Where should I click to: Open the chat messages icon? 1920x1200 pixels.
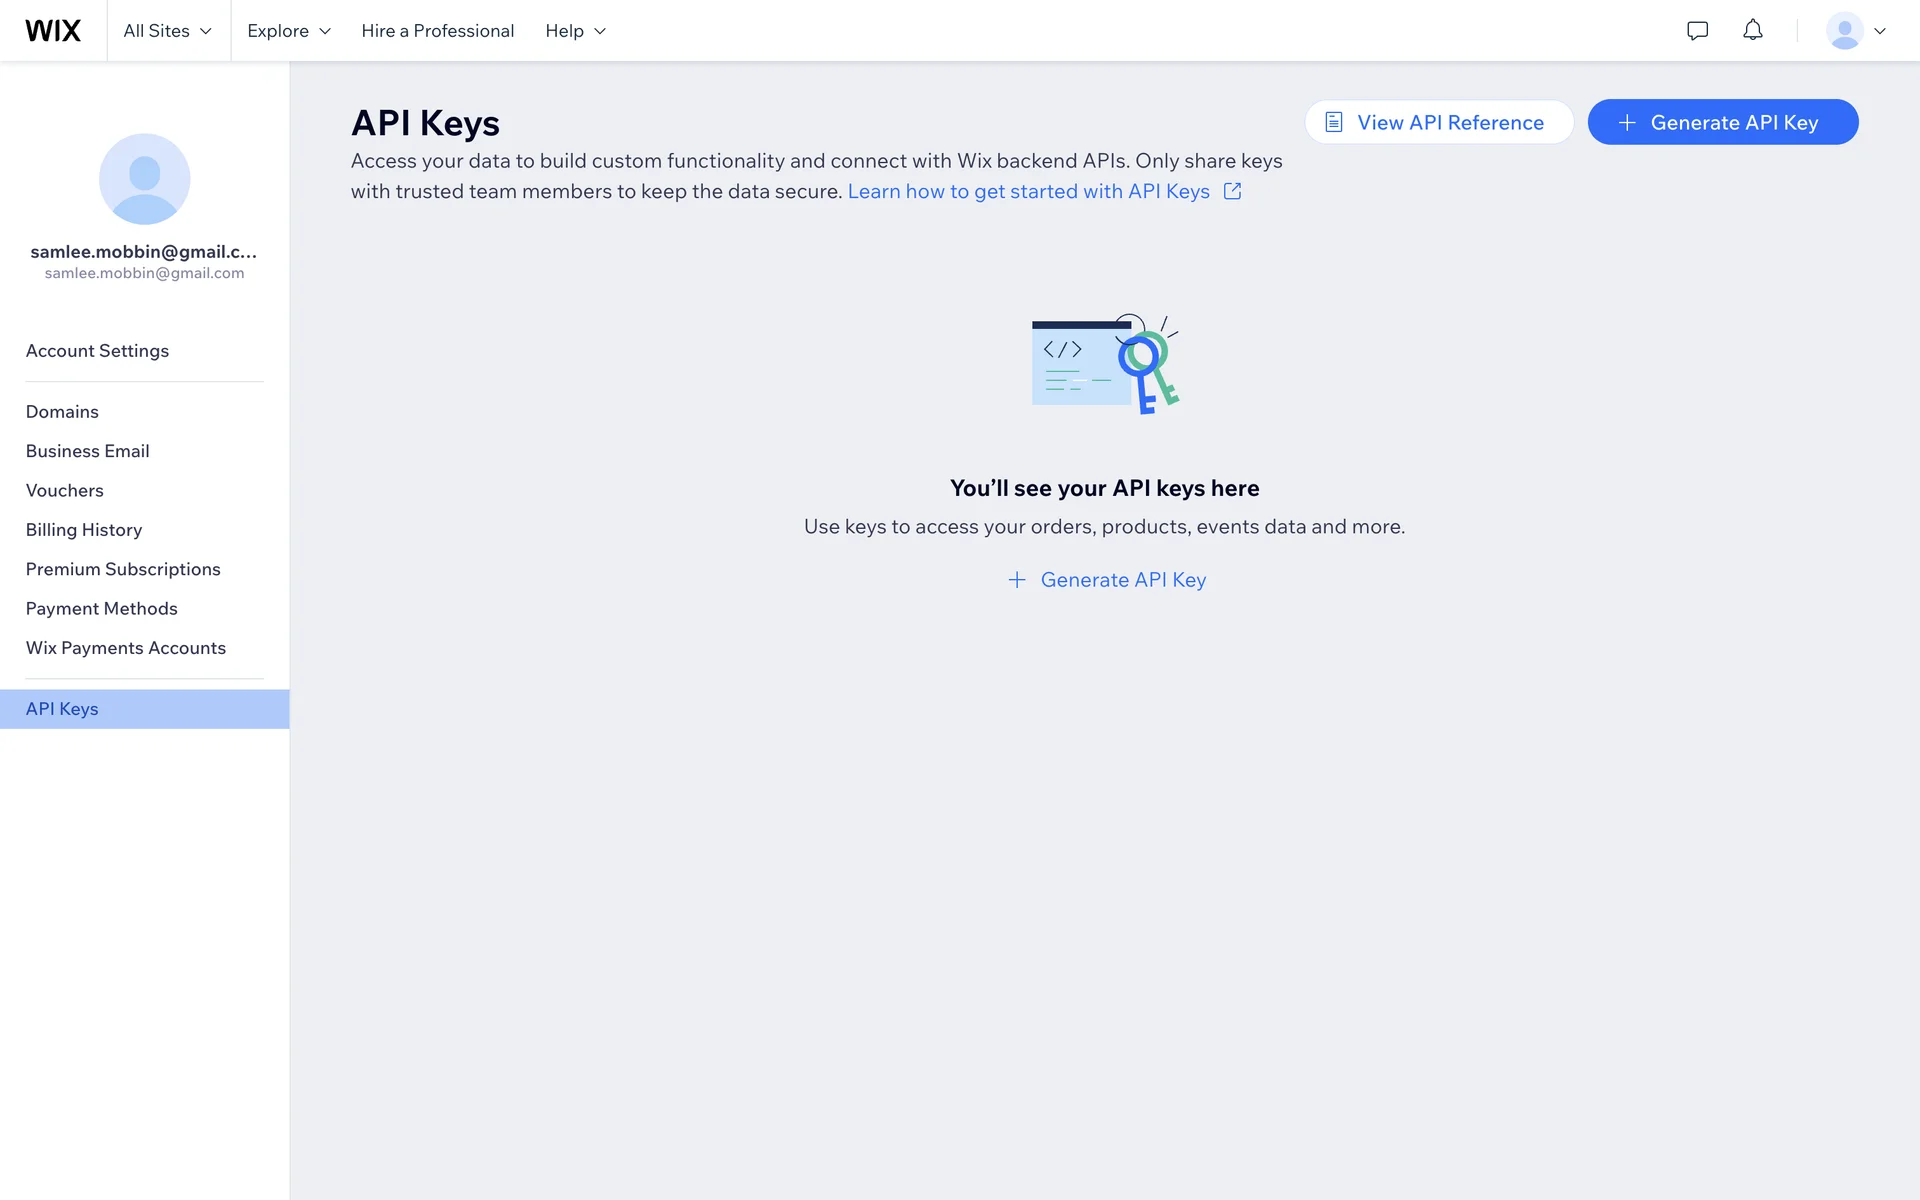pos(1697,30)
